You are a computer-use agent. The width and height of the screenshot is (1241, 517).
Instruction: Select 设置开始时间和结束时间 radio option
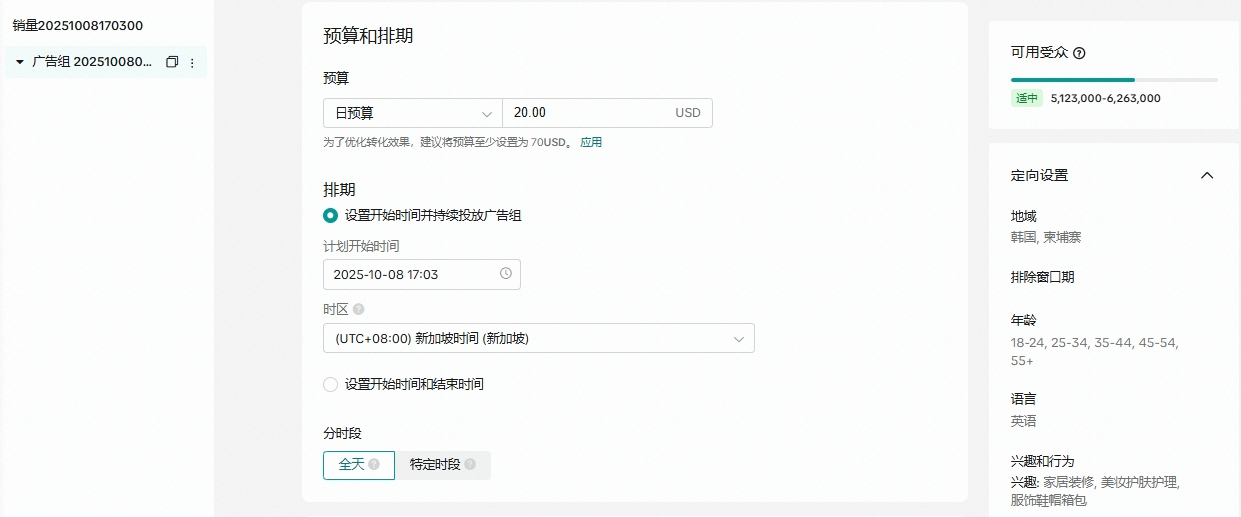pyautogui.click(x=331, y=384)
